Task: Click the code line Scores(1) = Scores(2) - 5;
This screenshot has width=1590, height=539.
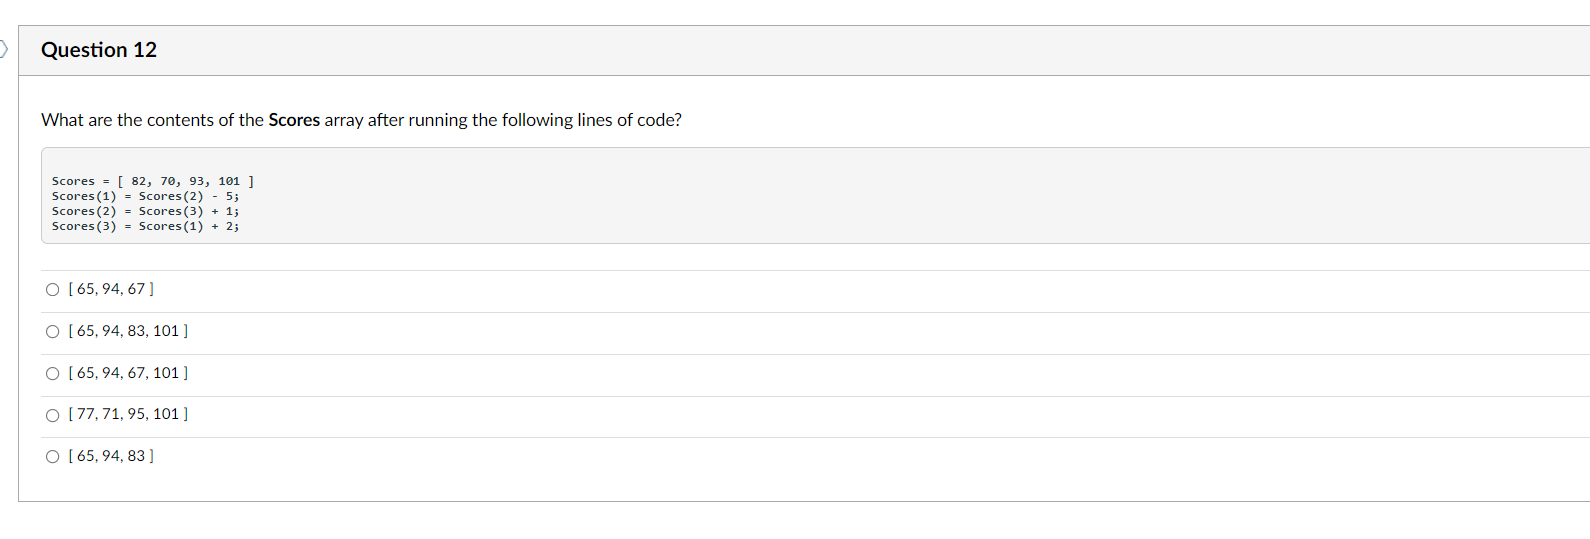Action: [146, 196]
